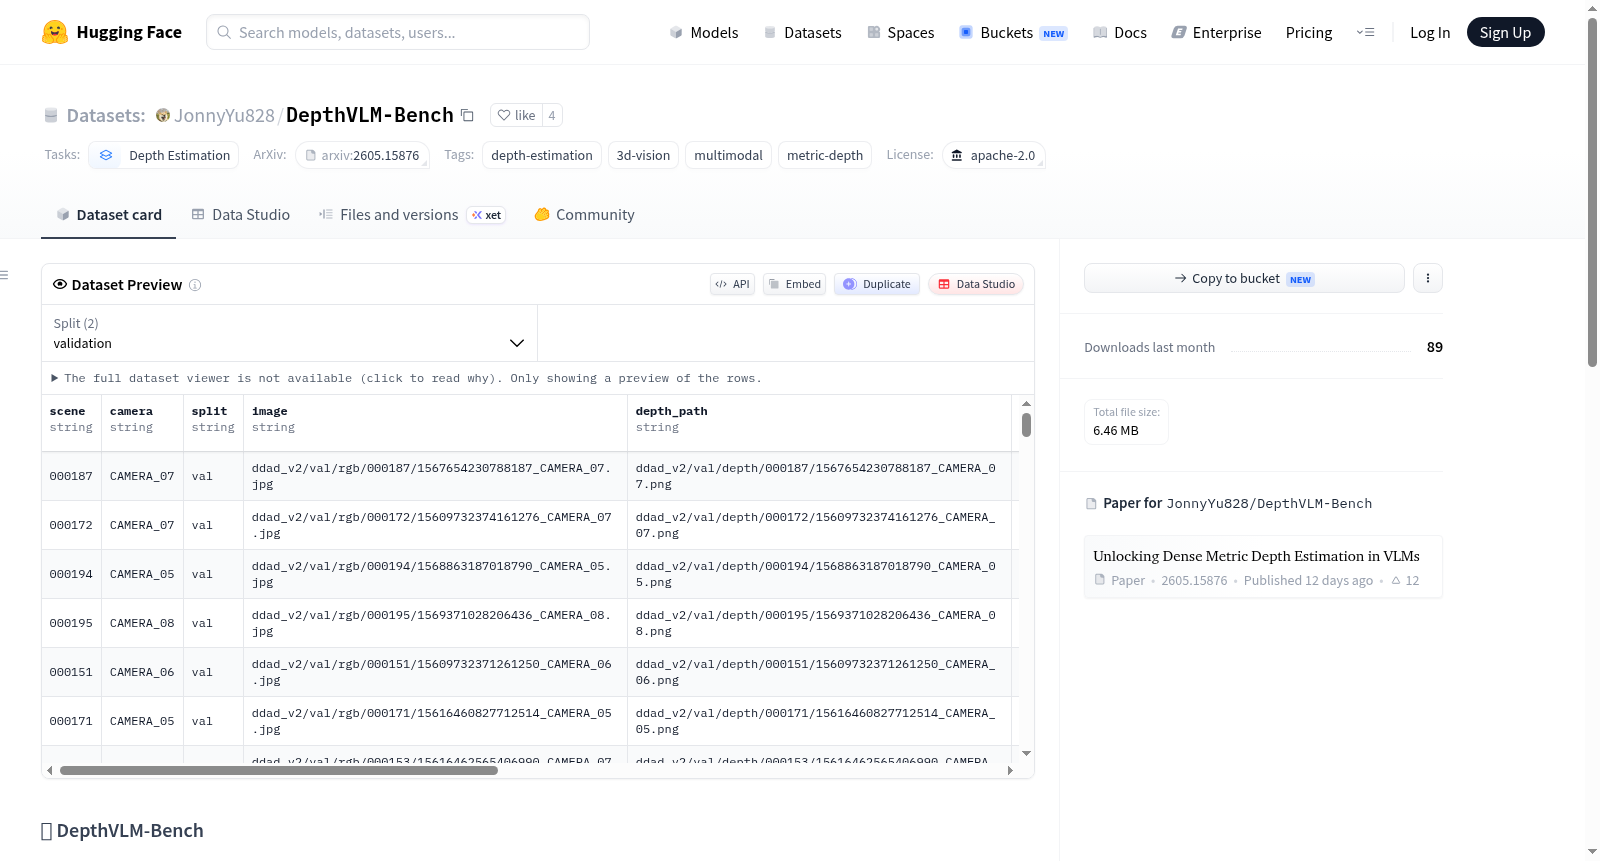Expand the viewer not available notice
The image size is (1600, 861).
pos(406,378)
